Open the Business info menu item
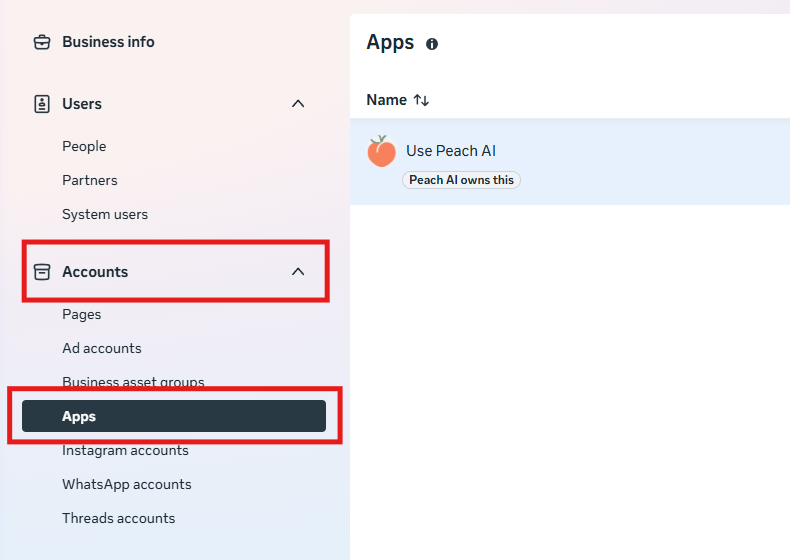The width and height of the screenshot is (790, 560). (x=108, y=42)
